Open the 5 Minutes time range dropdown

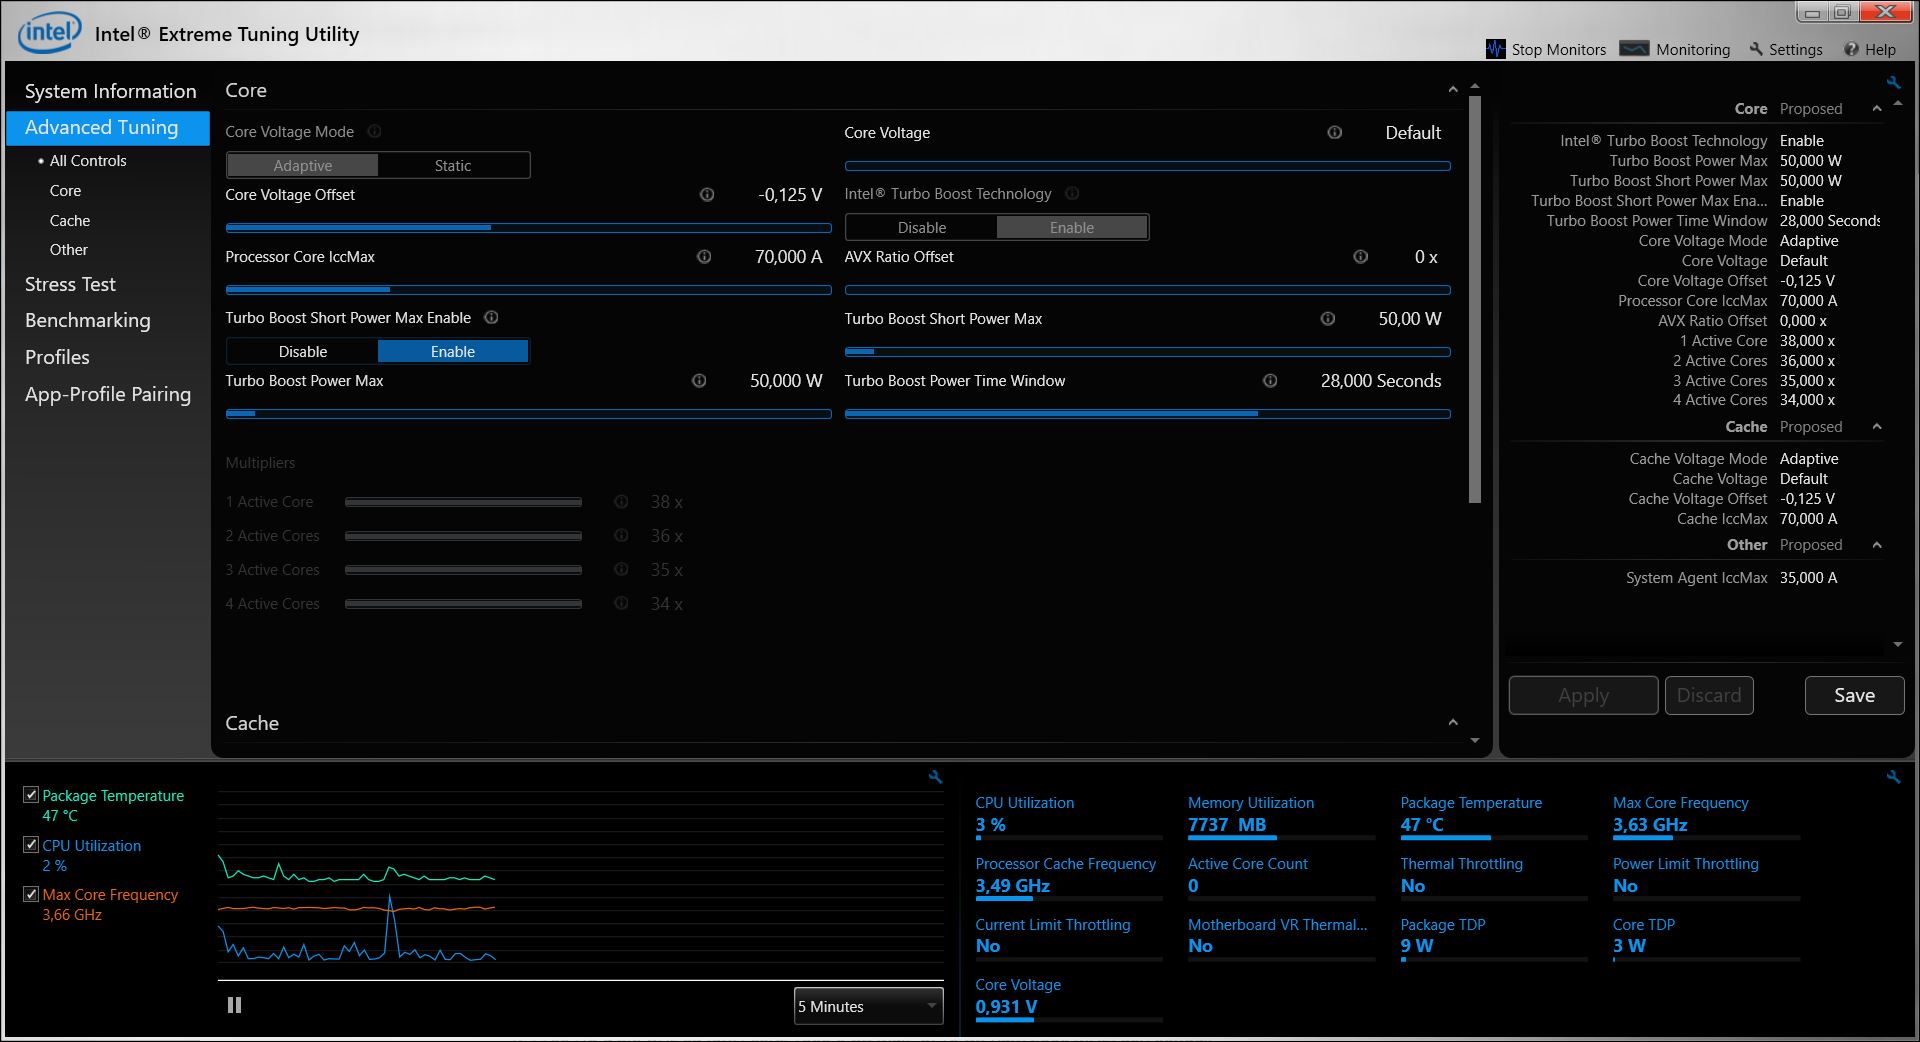coord(869,1006)
